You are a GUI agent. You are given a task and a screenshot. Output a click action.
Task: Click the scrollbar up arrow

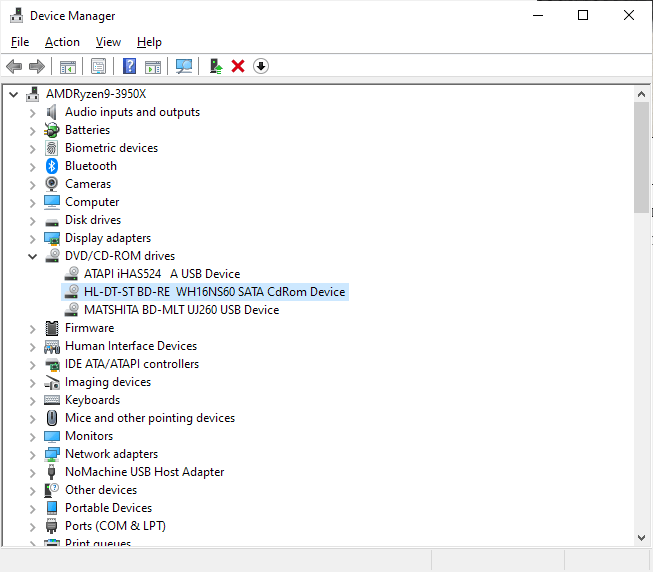tap(641, 95)
